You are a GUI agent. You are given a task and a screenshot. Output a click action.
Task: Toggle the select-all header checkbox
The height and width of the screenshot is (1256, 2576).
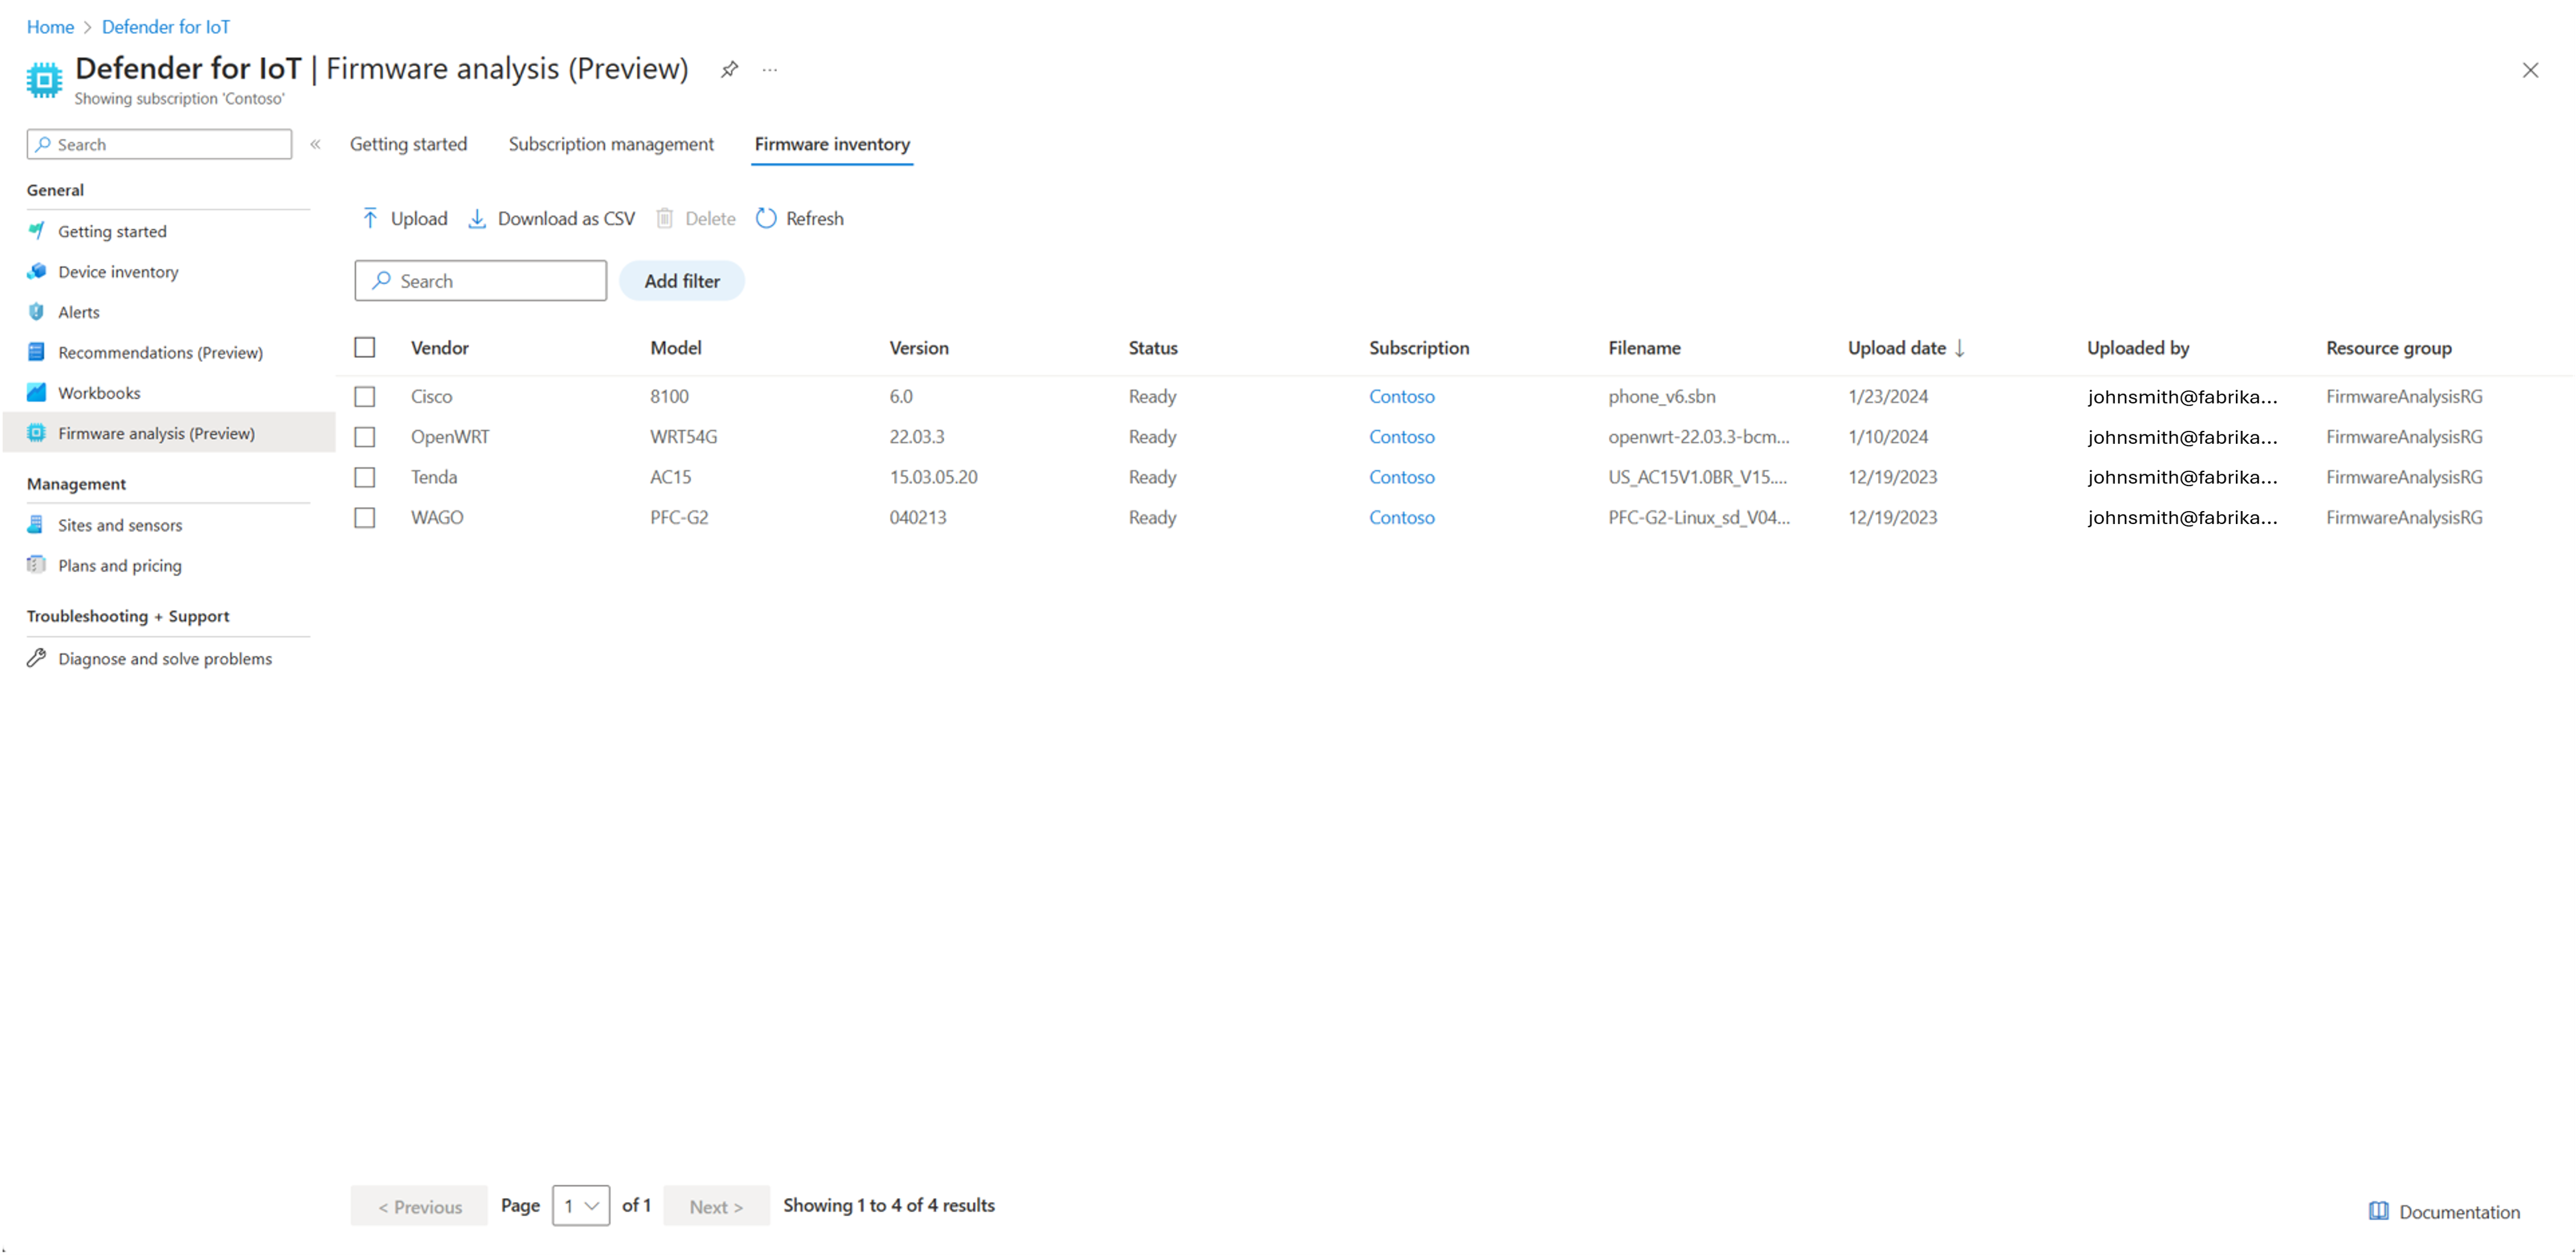click(365, 347)
